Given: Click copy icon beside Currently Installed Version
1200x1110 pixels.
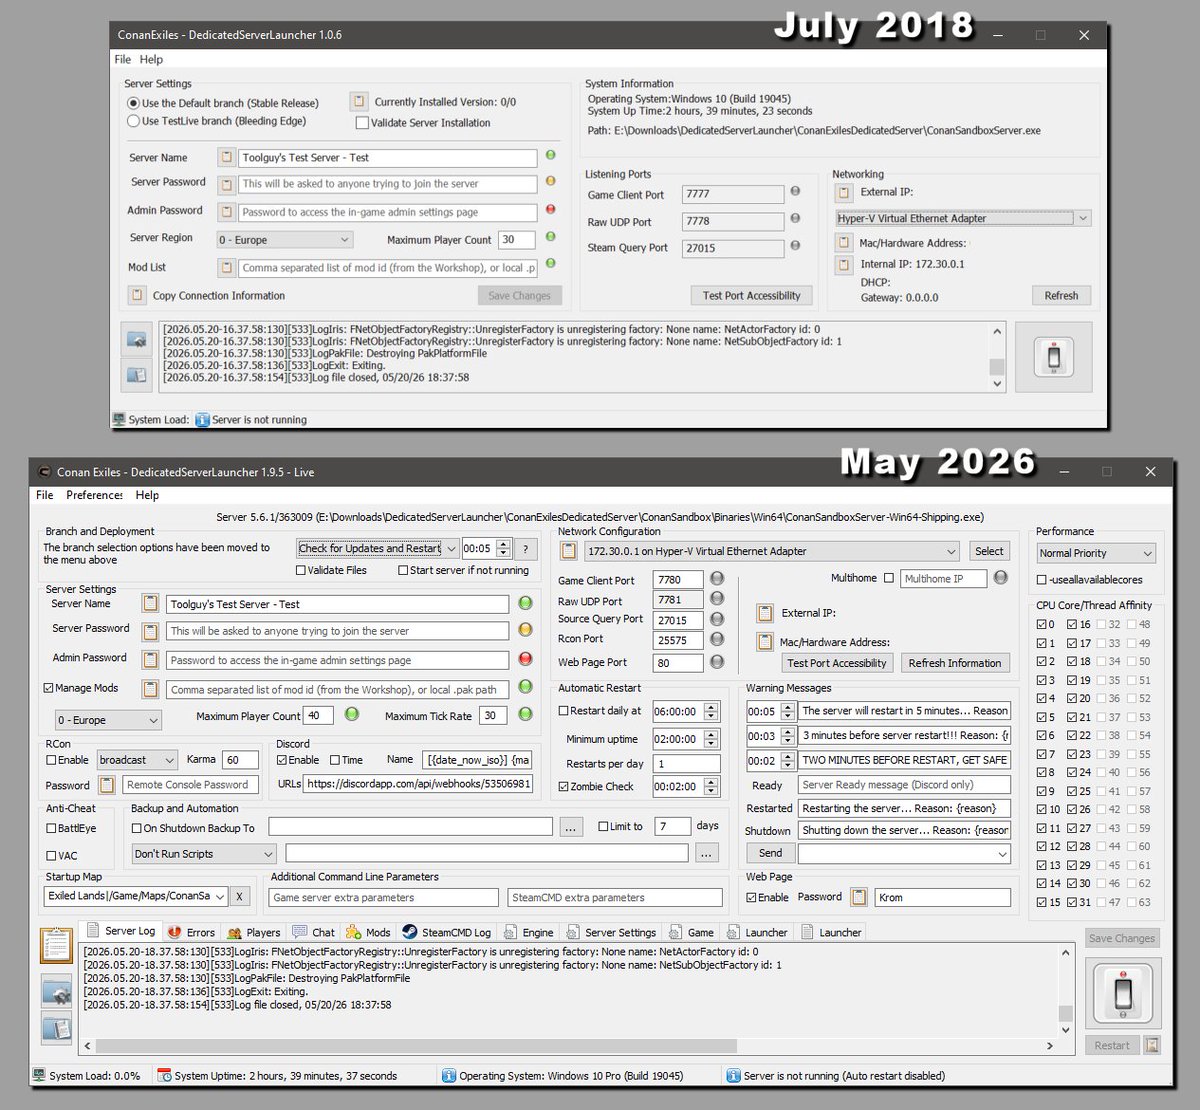Looking at the screenshot, I should pyautogui.click(x=359, y=101).
